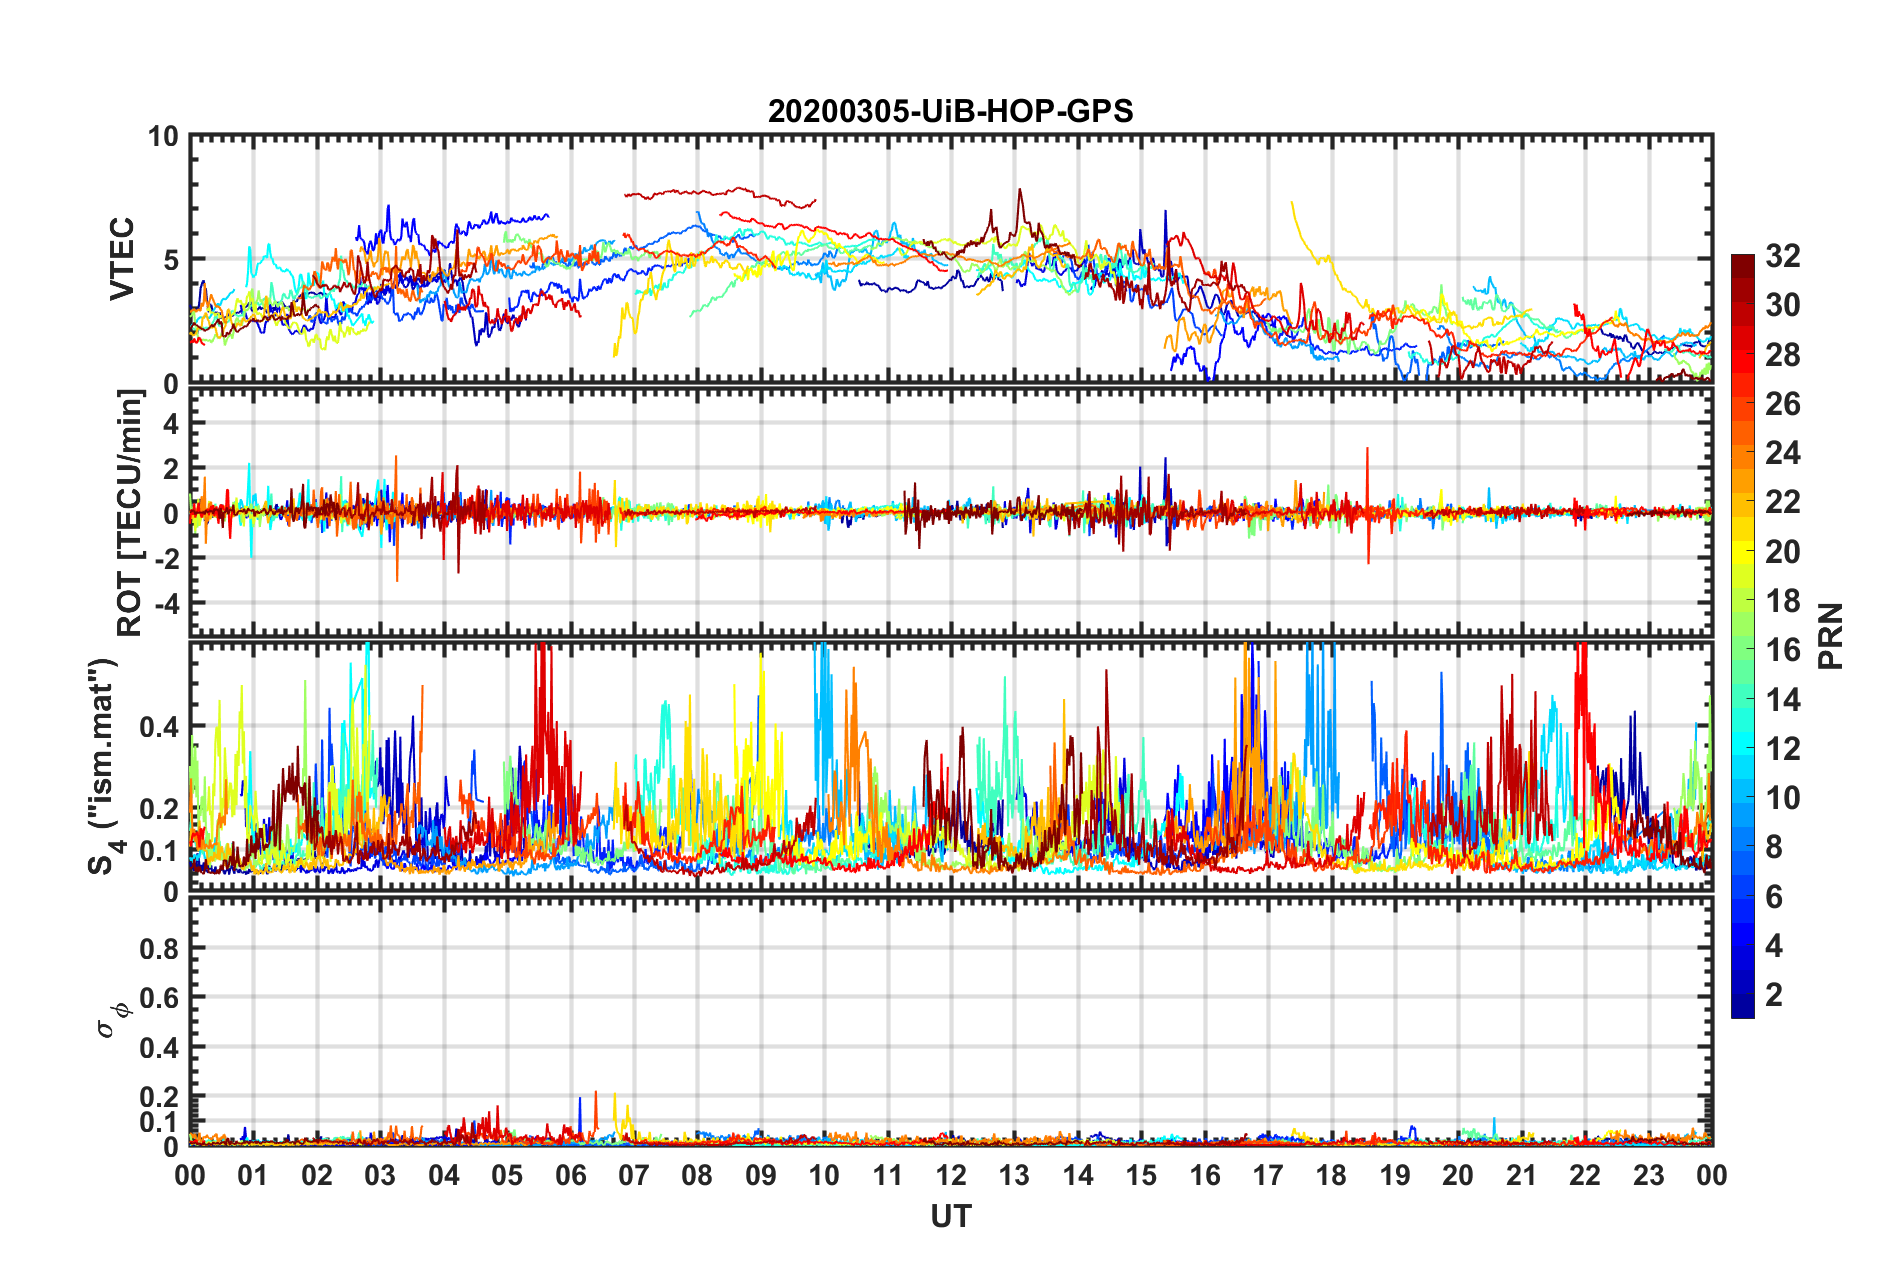The width and height of the screenshot is (1902, 1272).
Task: Click the dark red top of the colorbar
Action: point(1742,262)
